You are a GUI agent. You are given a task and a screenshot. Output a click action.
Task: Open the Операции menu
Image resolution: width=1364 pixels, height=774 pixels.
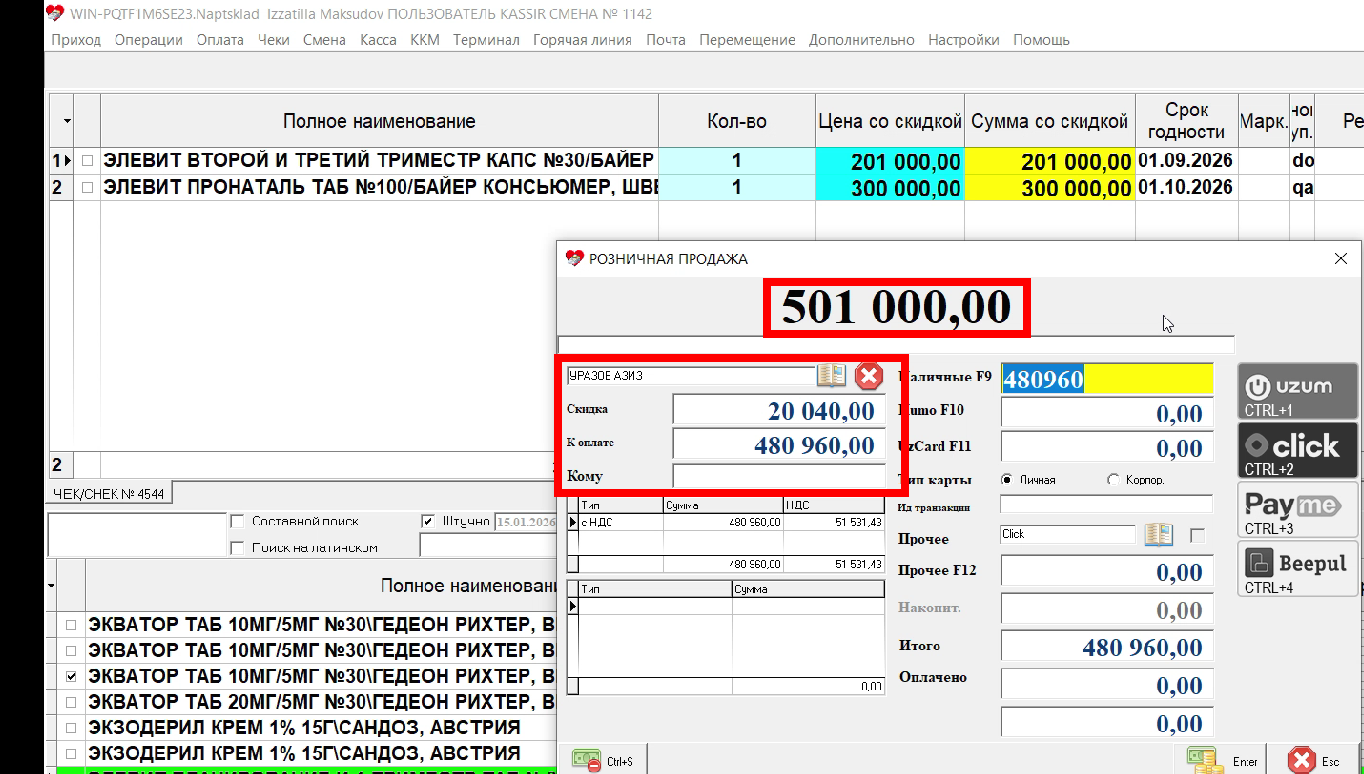pyautogui.click(x=149, y=40)
